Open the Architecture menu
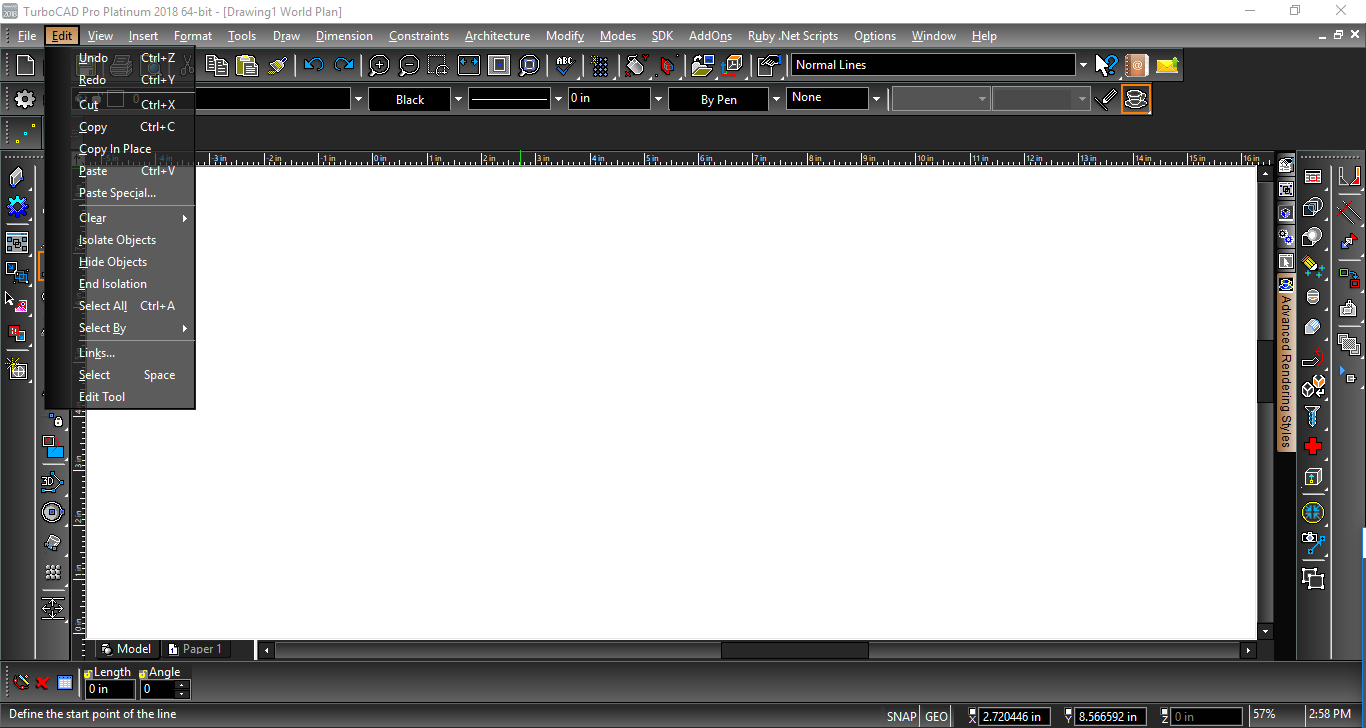The height and width of the screenshot is (728, 1366). tap(497, 36)
